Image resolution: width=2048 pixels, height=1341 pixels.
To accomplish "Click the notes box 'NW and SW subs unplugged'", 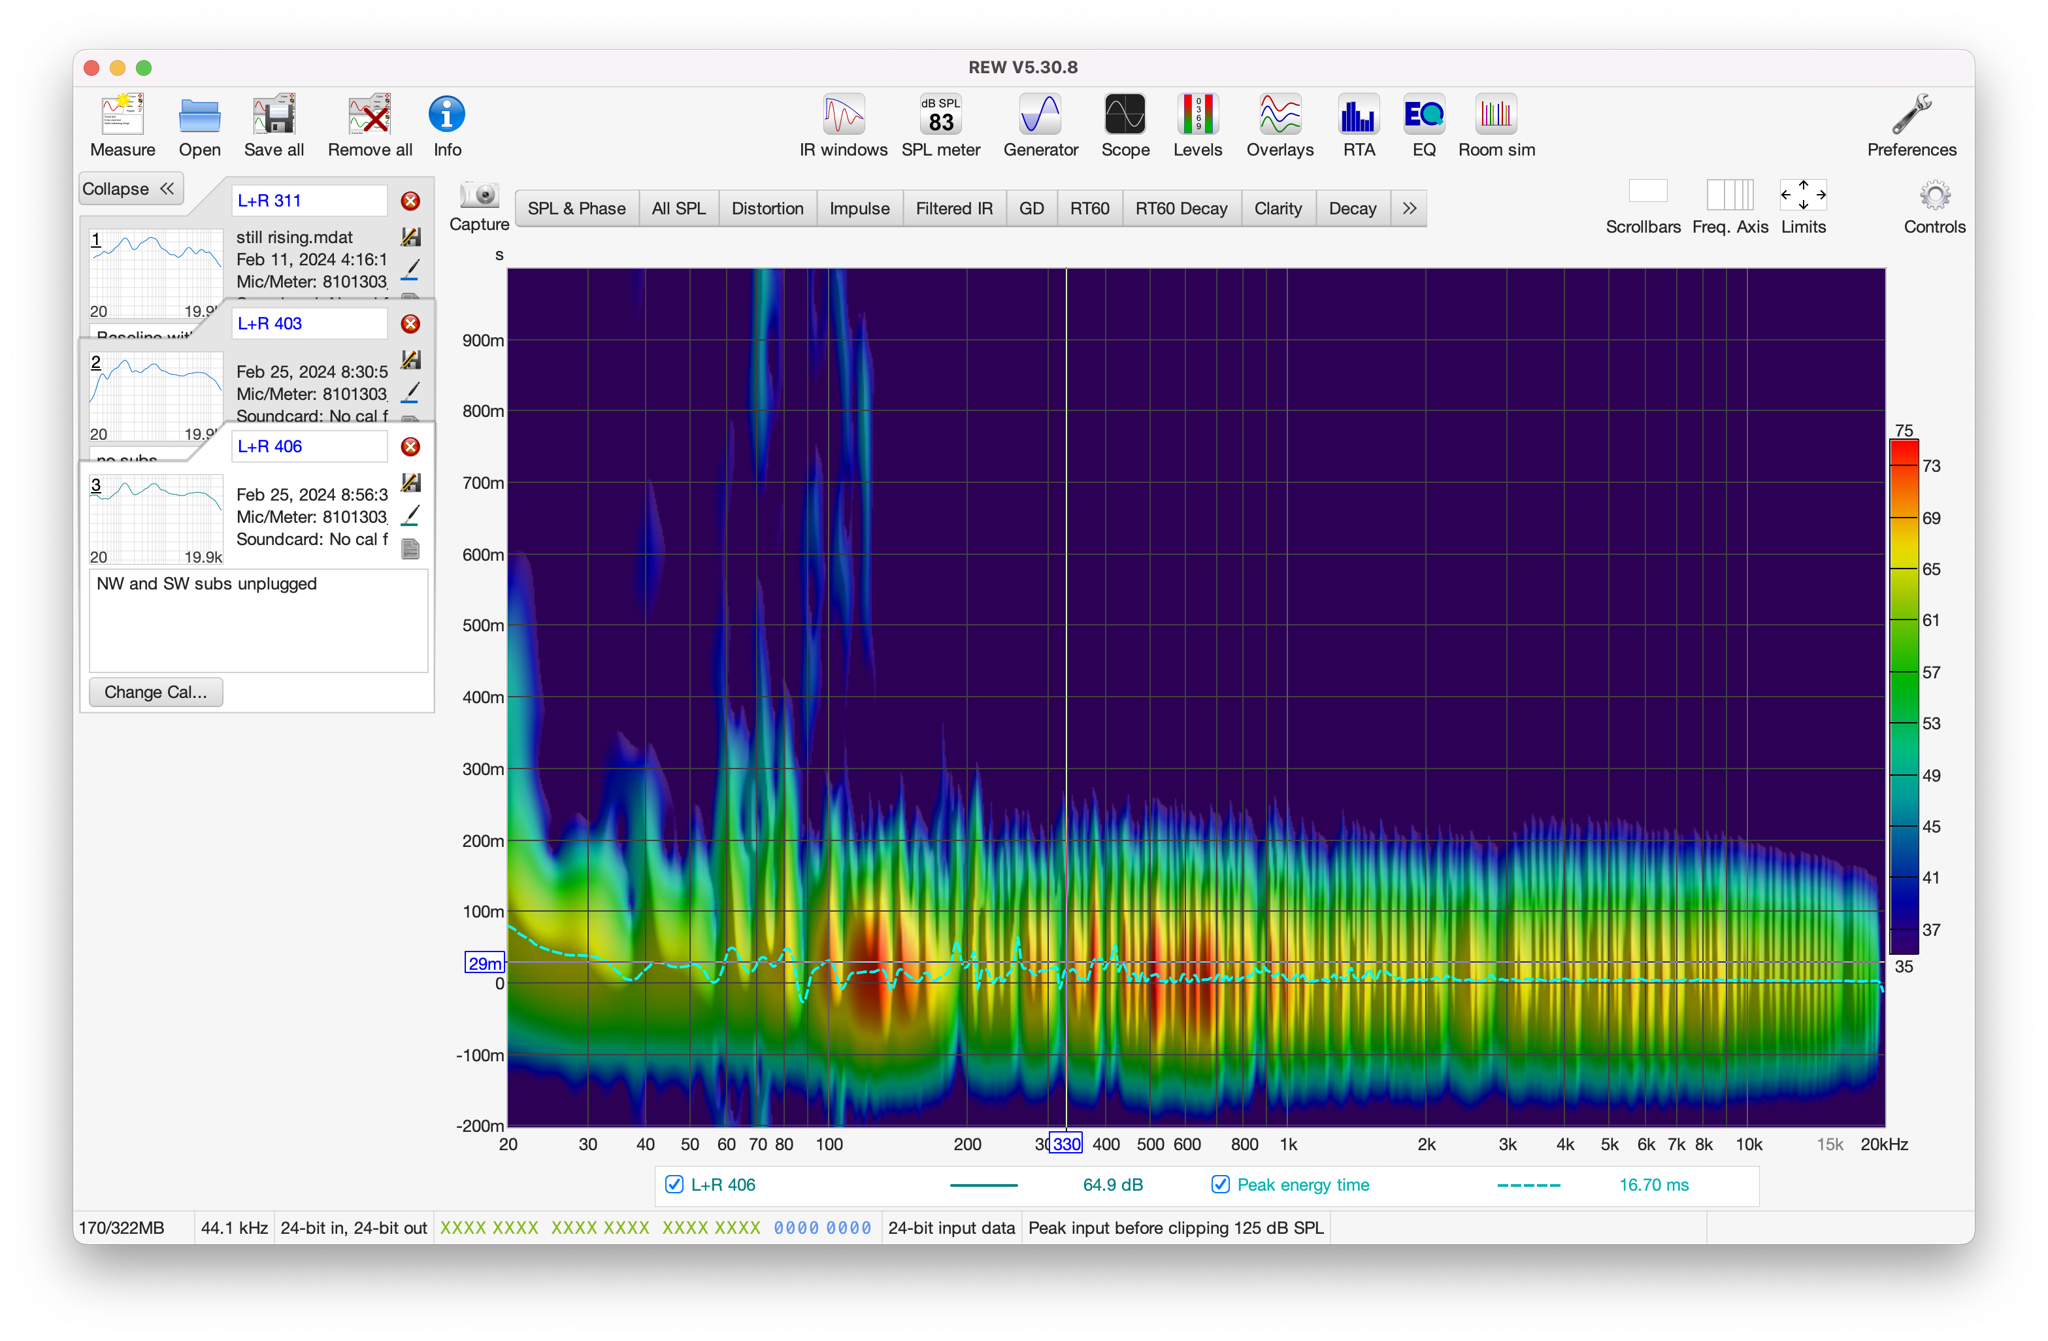I will (258, 620).
